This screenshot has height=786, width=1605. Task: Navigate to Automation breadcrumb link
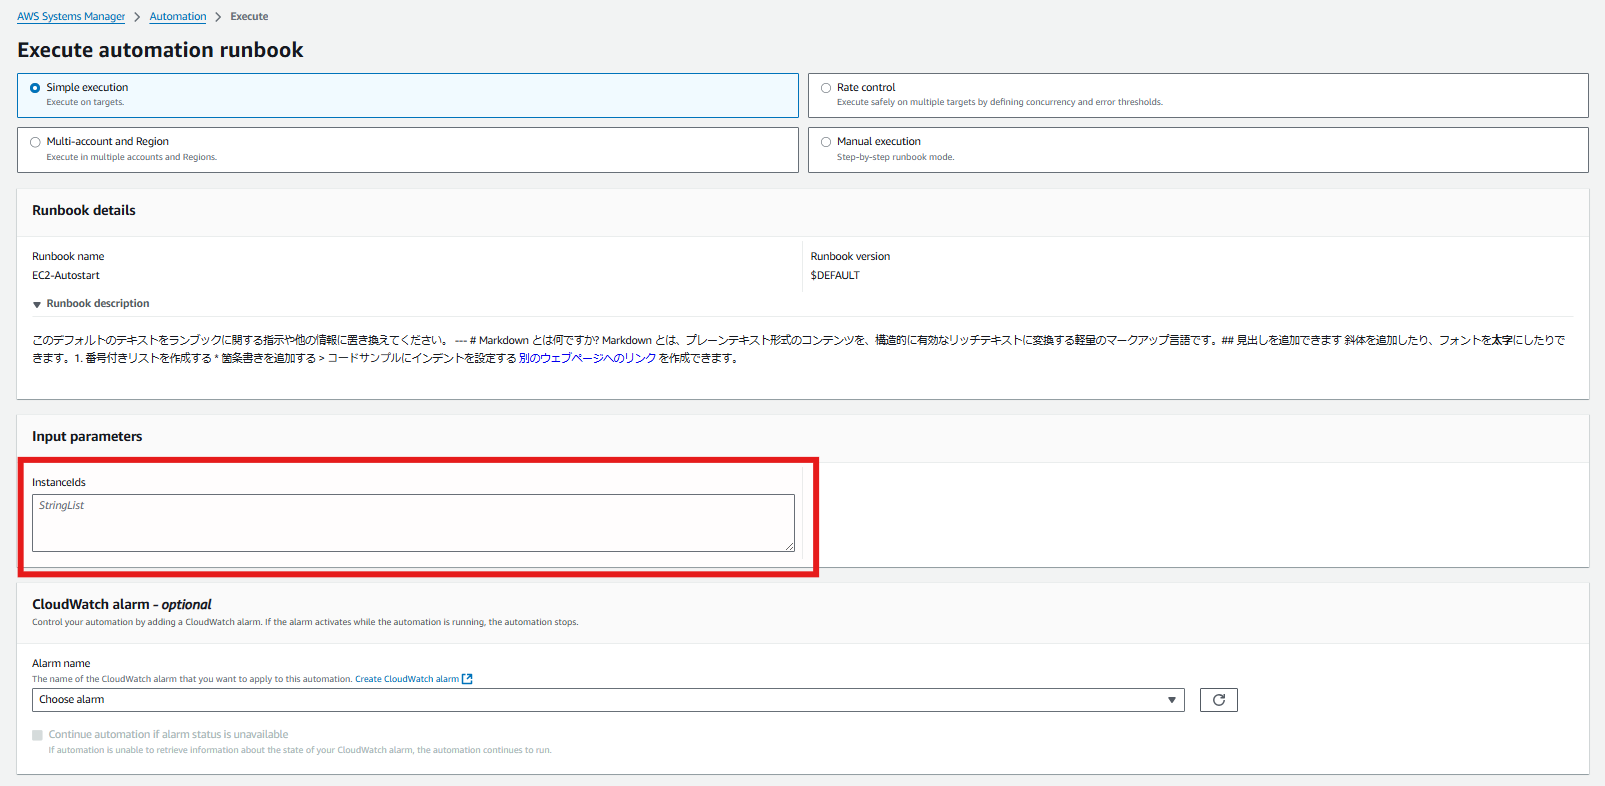178,17
